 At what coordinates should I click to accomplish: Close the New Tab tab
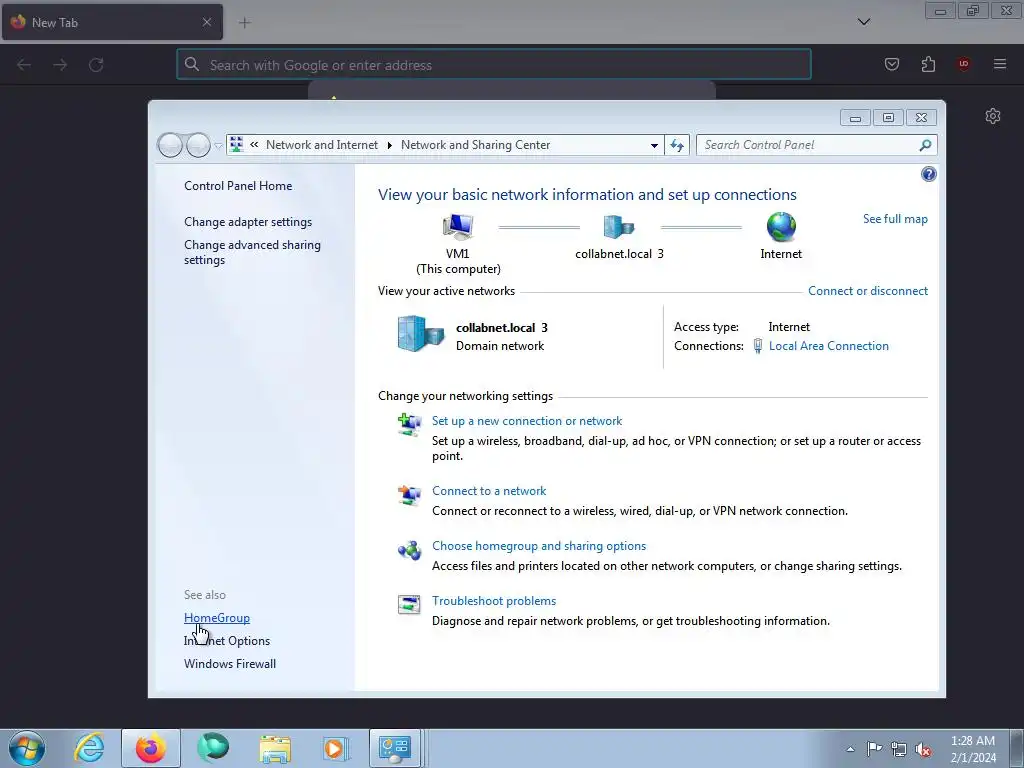206,22
